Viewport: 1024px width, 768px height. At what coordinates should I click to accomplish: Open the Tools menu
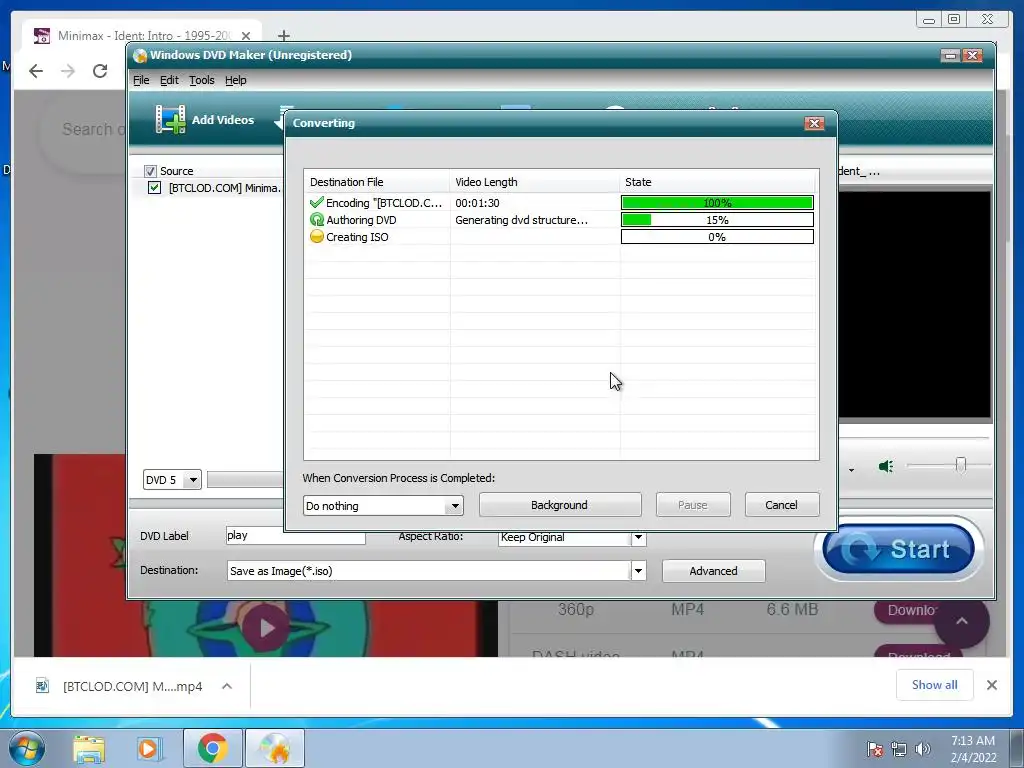(202, 80)
